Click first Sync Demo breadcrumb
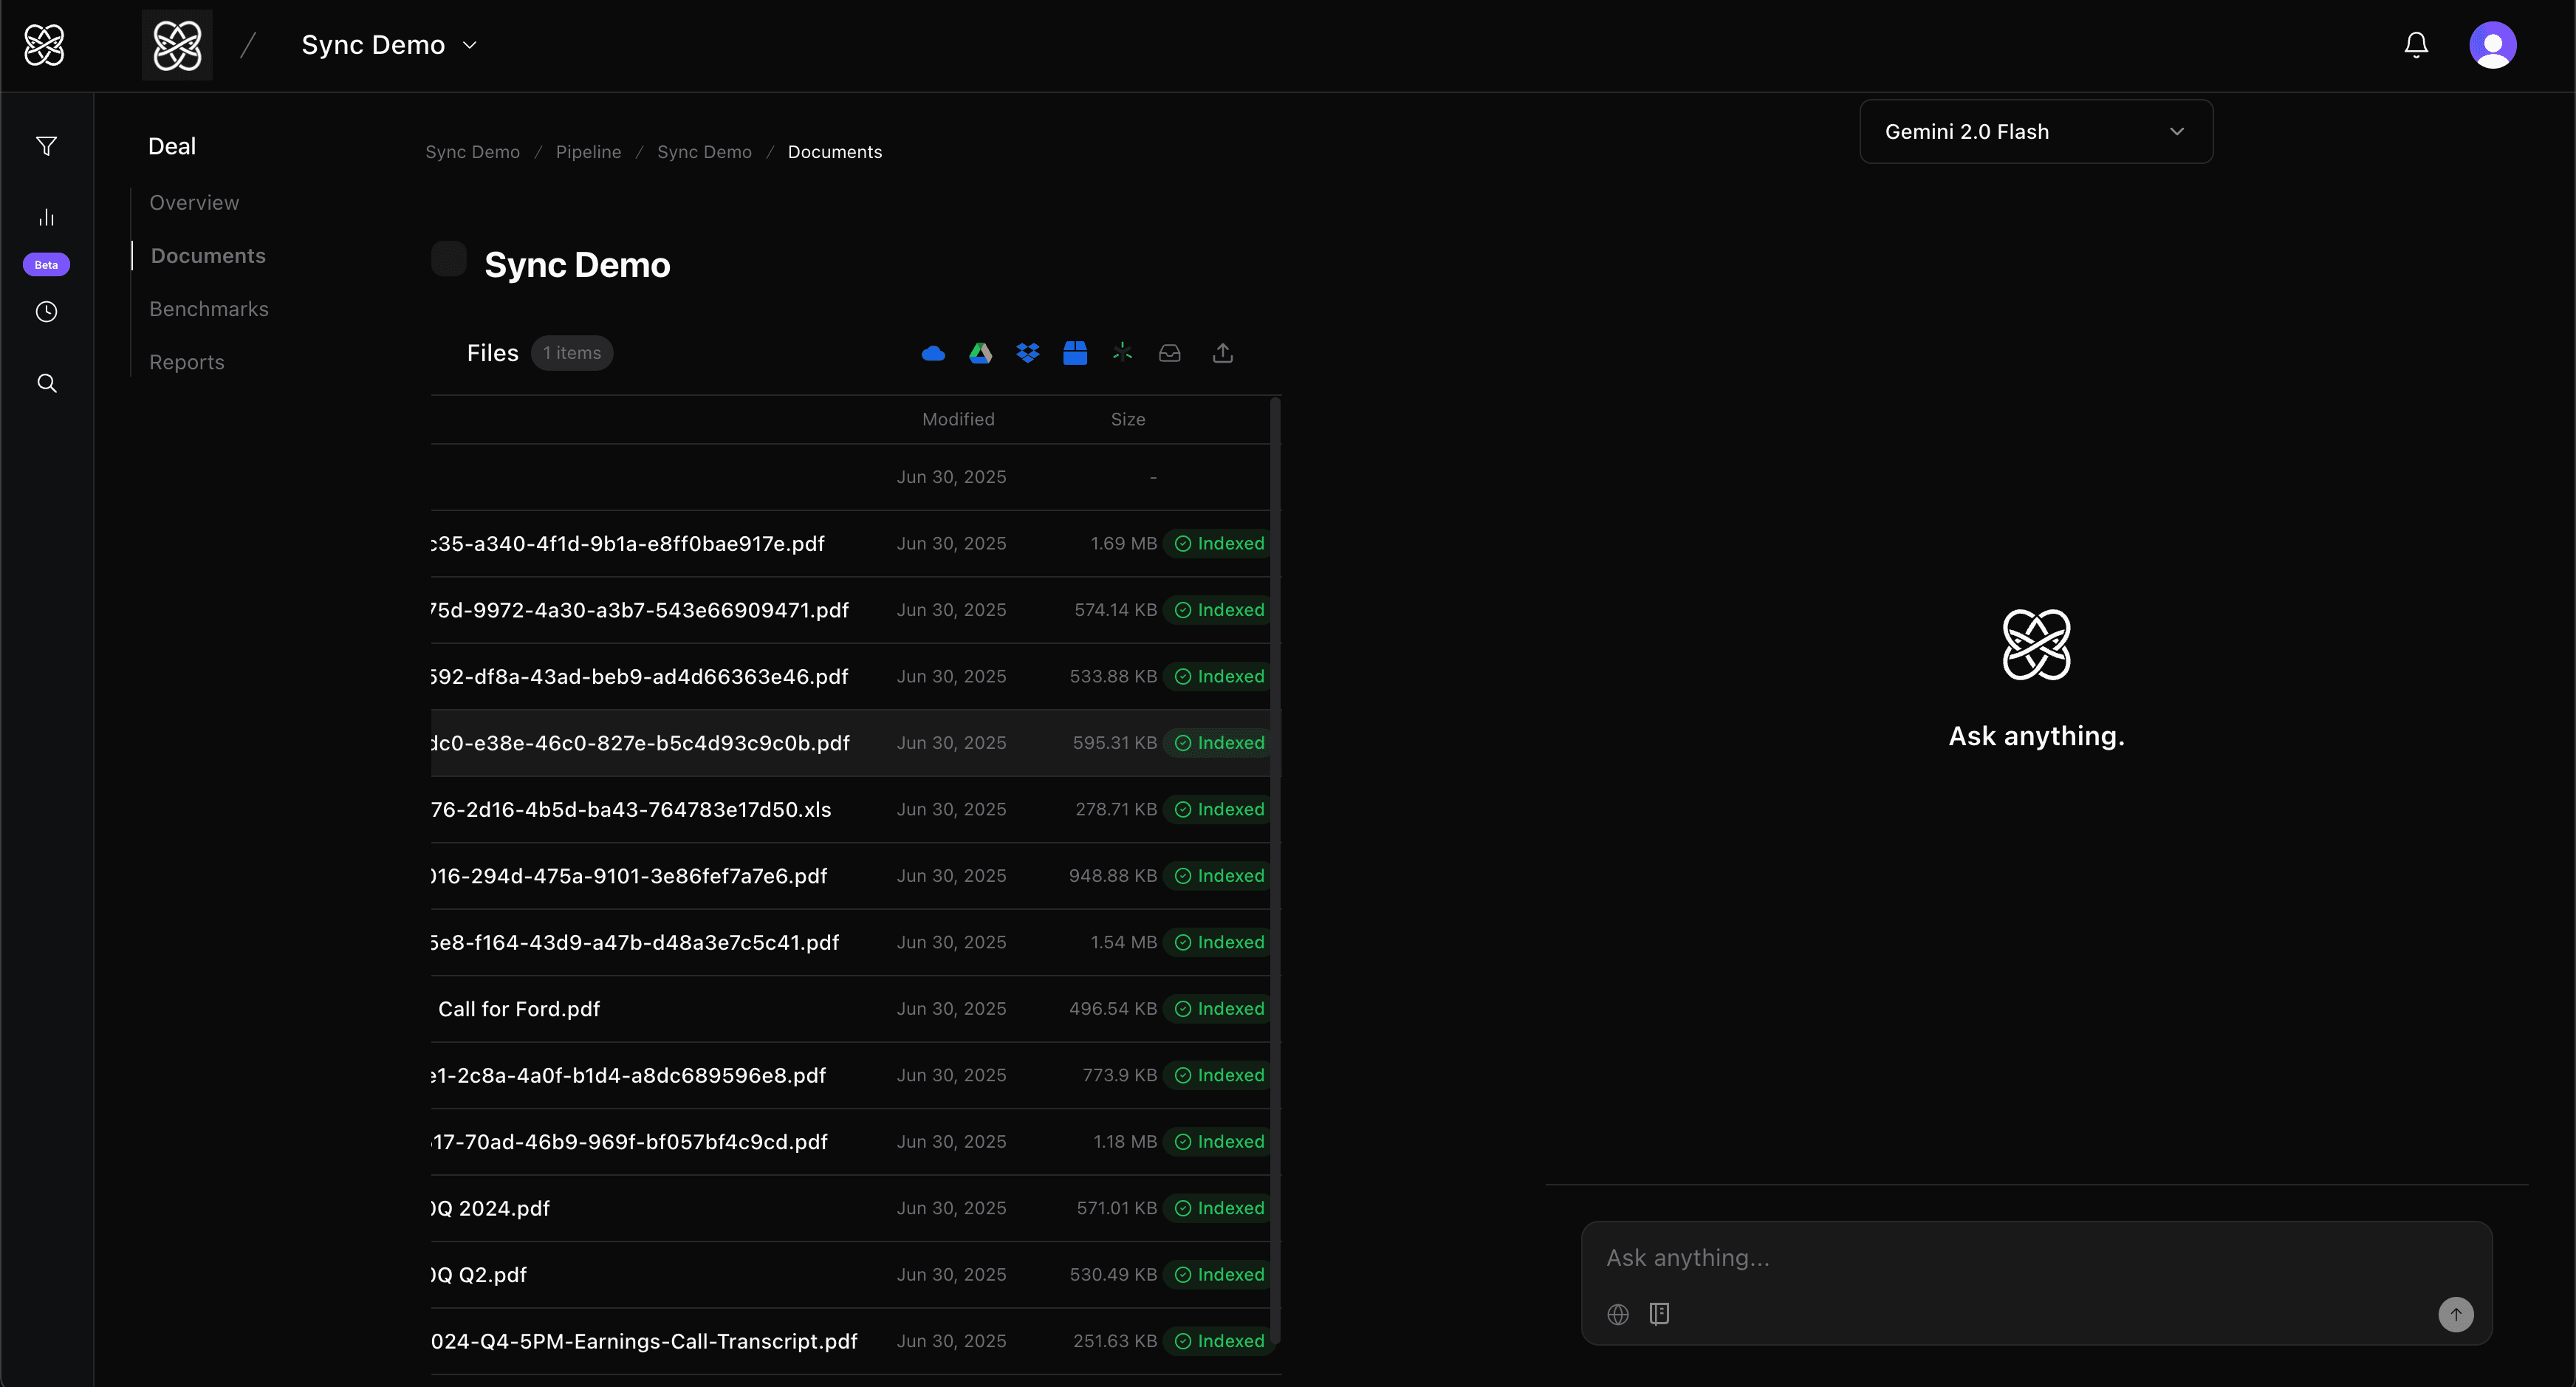Image resolution: width=2576 pixels, height=1387 pixels. pos(472,152)
